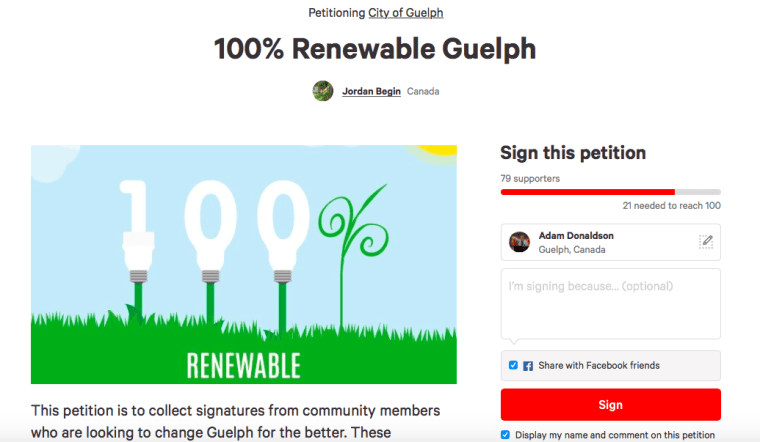Viewport: 760px width, 442px height.
Task: Click the petition description paragraph
Action: 235,422
